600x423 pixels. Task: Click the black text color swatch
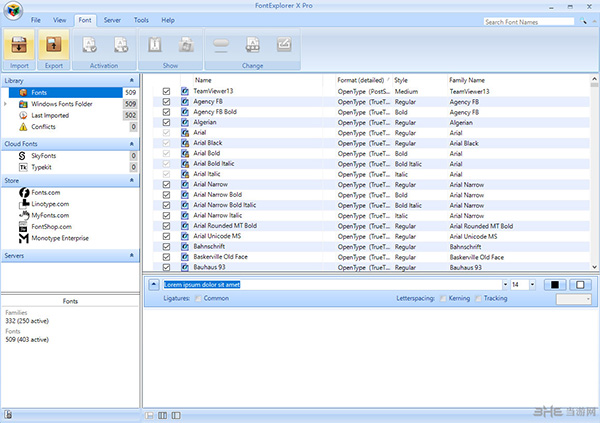554,284
